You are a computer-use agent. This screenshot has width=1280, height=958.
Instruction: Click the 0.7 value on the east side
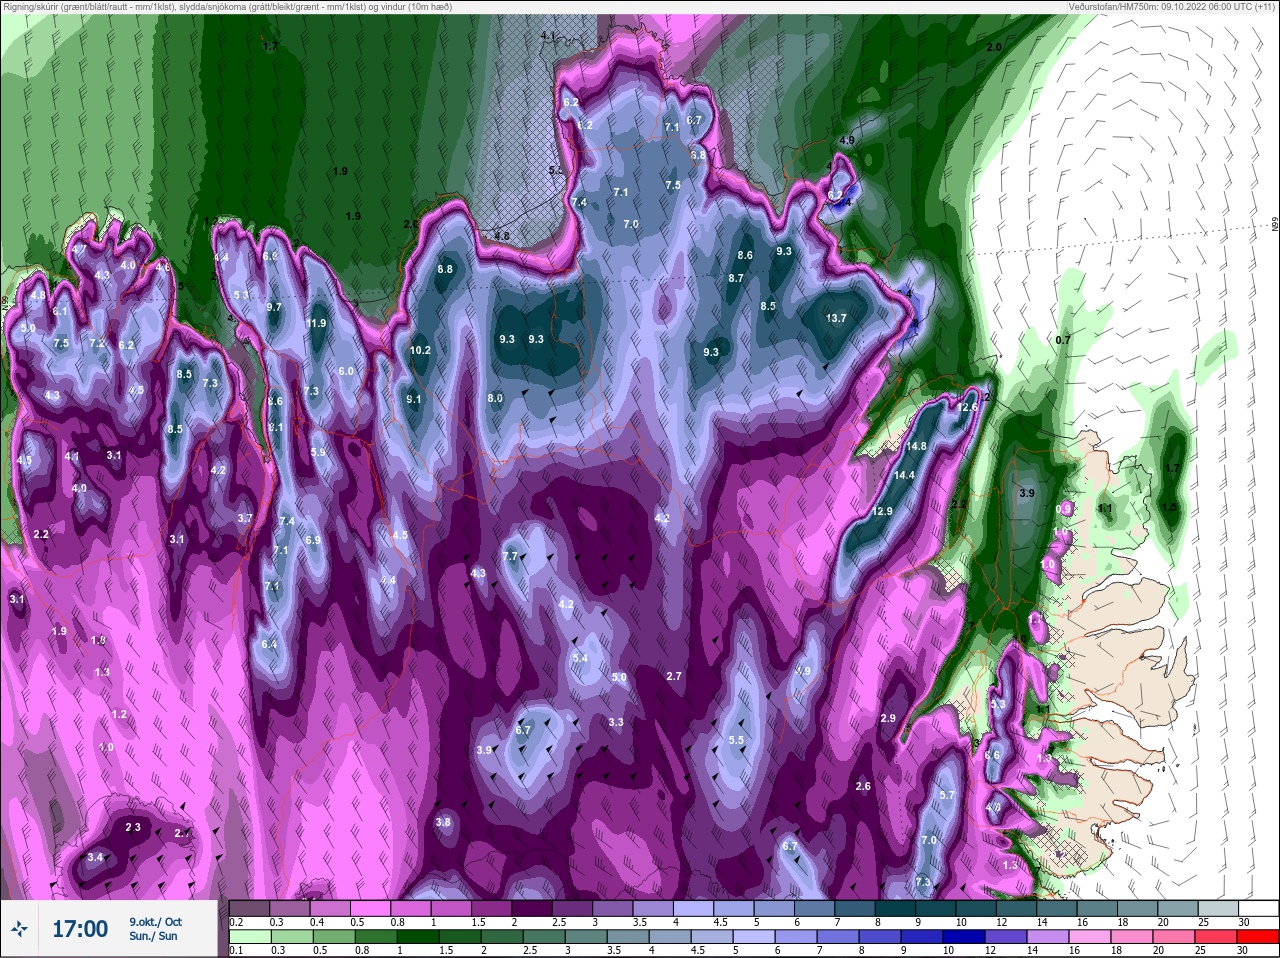(x=1063, y=340)
